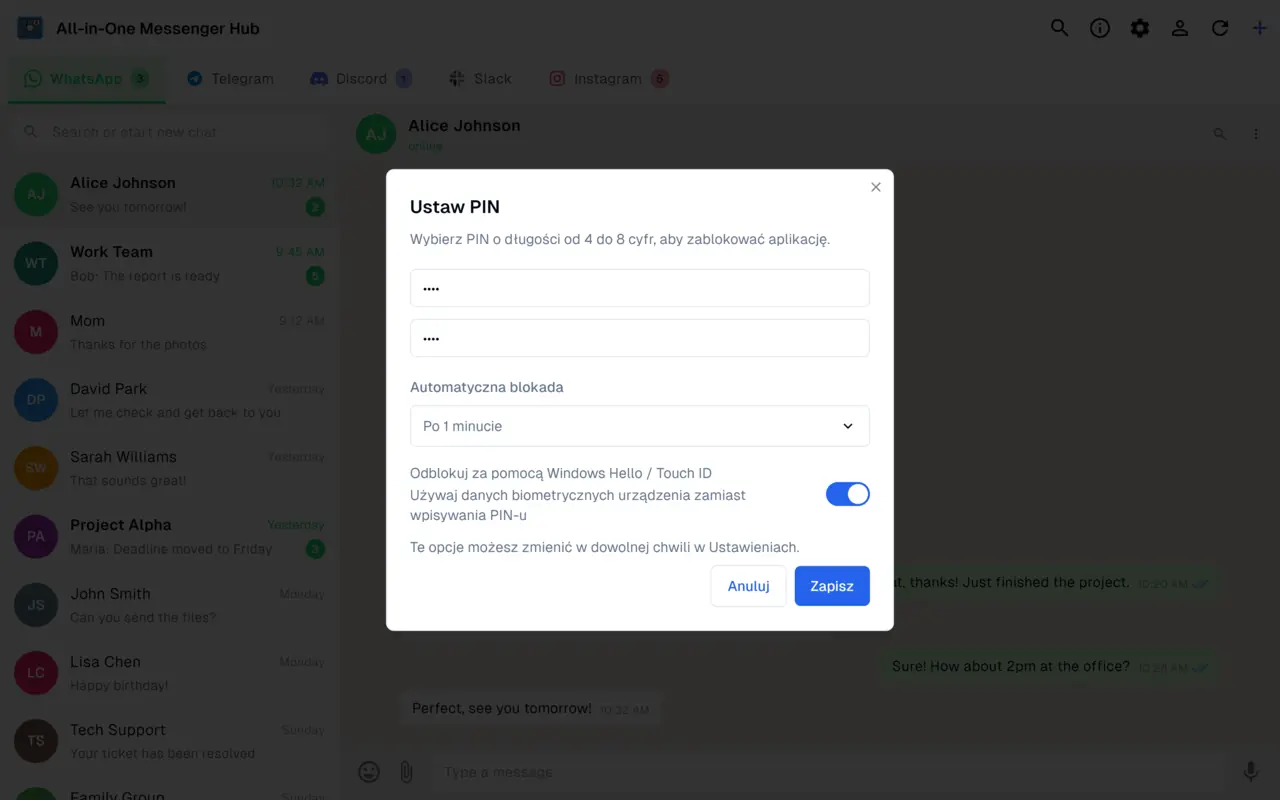The image size is (1280, 800).
Task: Click the refresh icon in header
Action: click(x=1220, y=28)
